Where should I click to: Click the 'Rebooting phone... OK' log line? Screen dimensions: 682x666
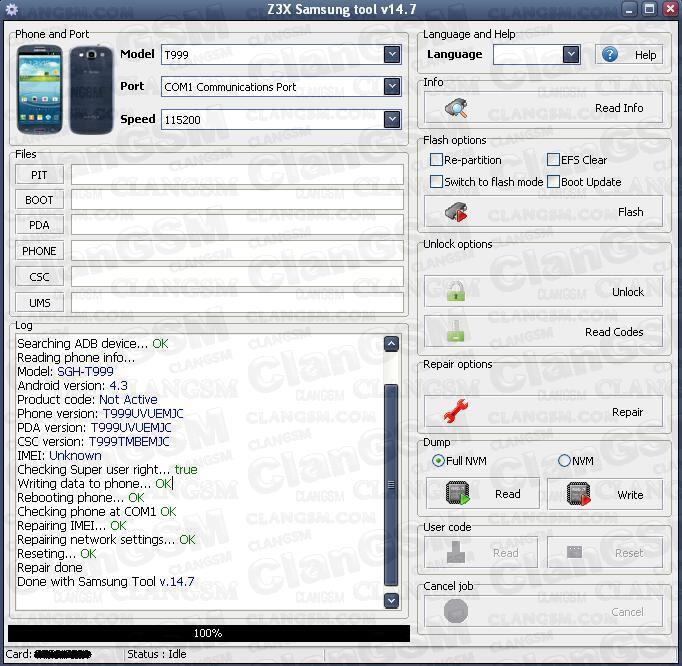pyautogui.click(x=80, y=497)
